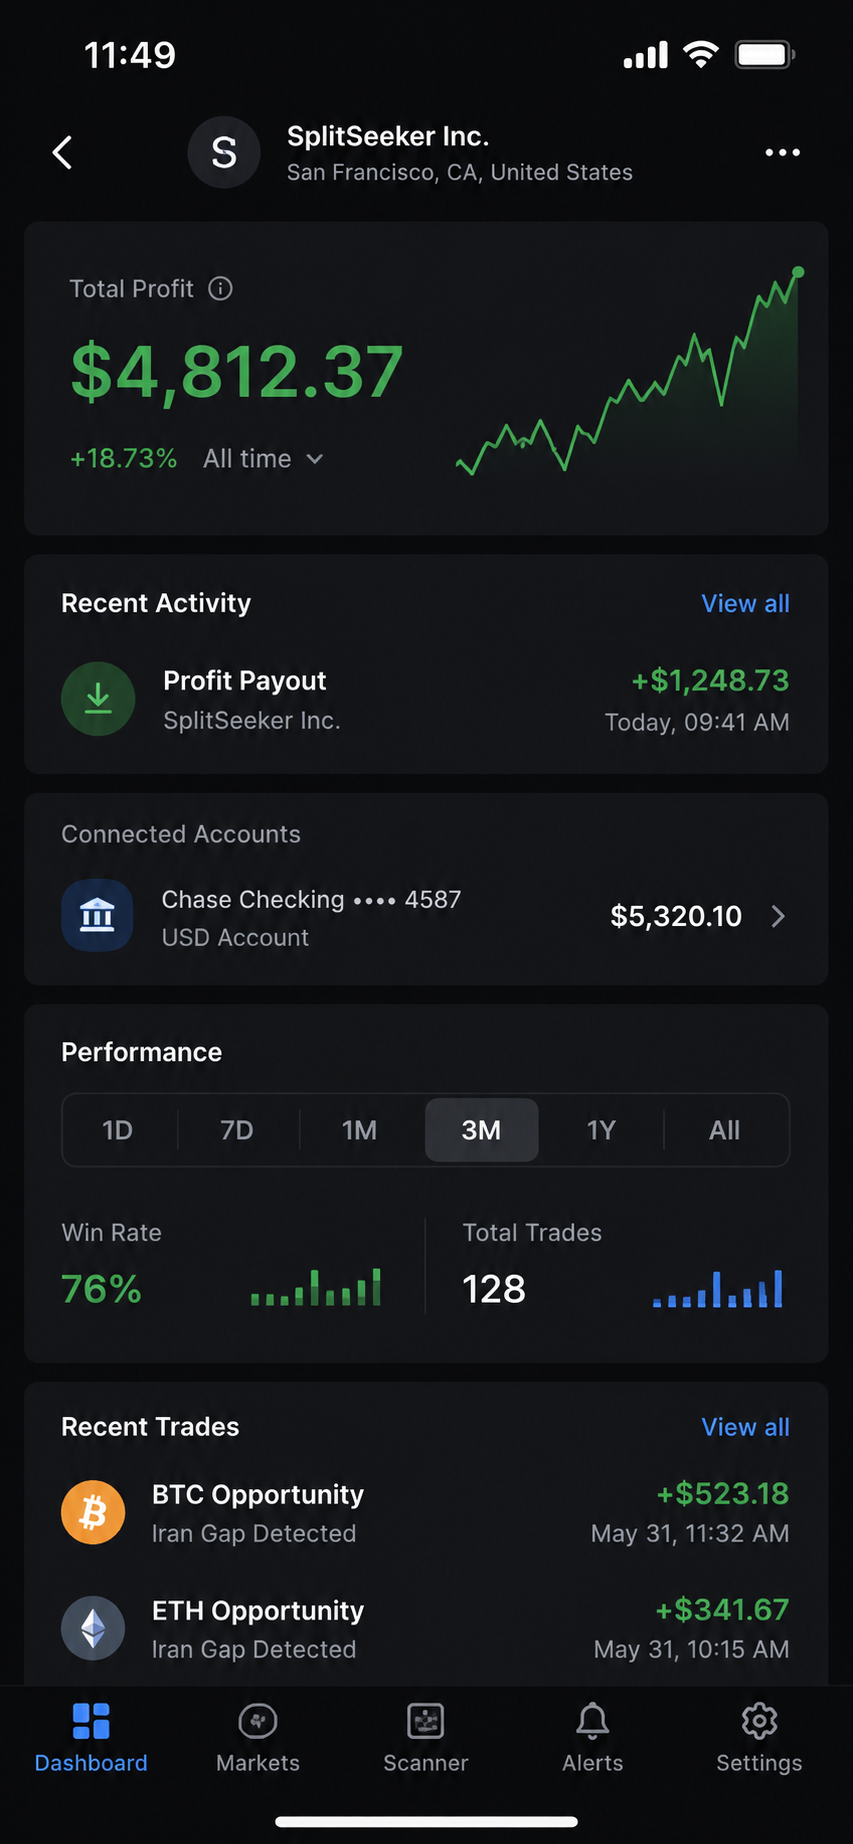Tap the +18.73% profit change

(x=123, y=459)
